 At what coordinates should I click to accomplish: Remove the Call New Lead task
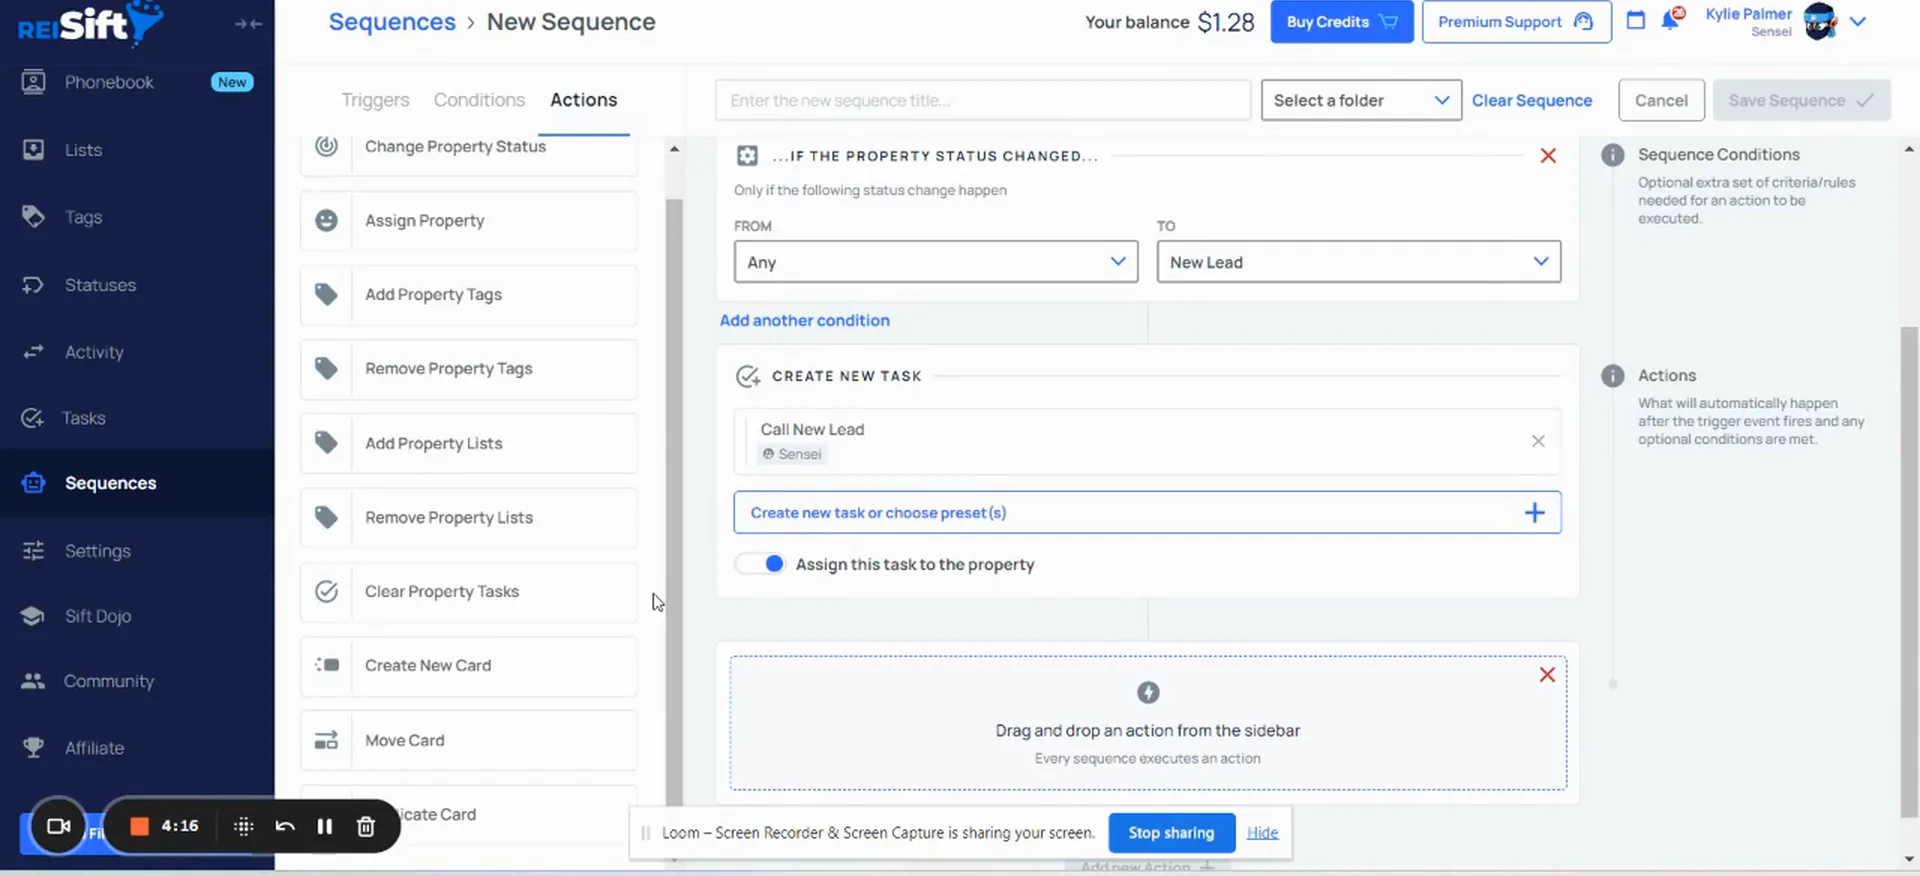click(1538, 441)
